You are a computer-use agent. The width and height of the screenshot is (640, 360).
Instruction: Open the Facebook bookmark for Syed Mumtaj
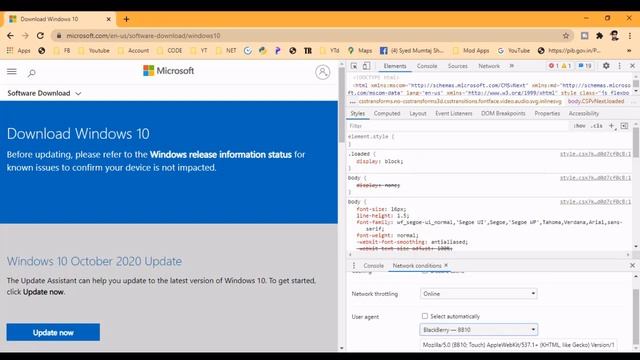(411, 51)
